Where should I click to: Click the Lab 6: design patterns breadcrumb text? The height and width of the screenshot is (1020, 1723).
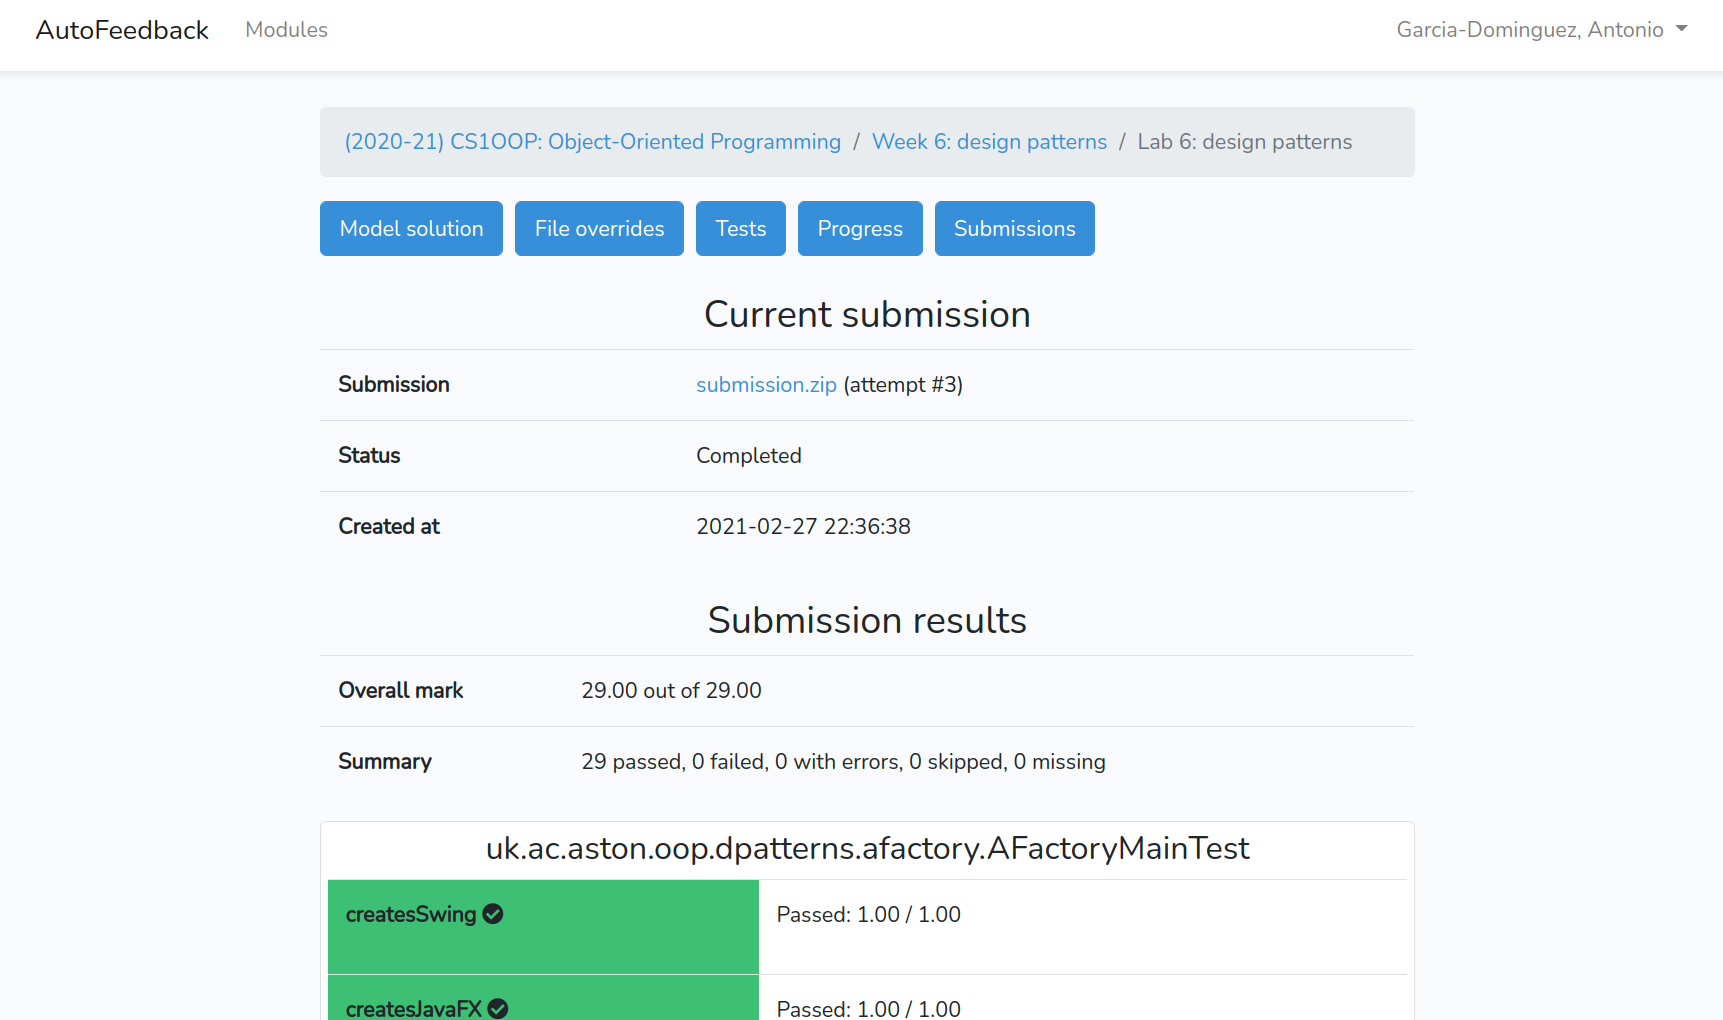1244,142
